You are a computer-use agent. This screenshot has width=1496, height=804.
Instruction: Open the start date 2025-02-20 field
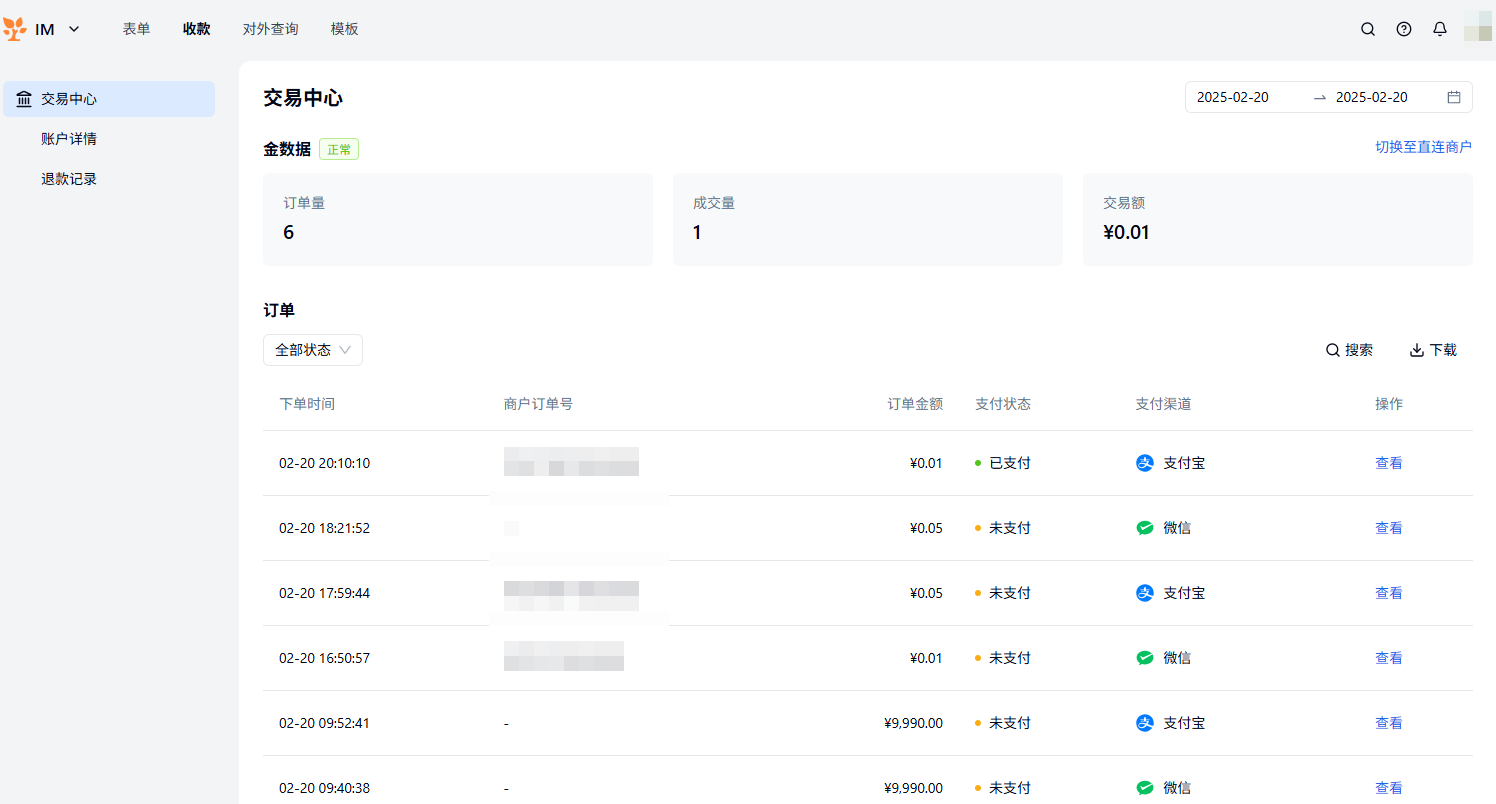click(1233, 97)
